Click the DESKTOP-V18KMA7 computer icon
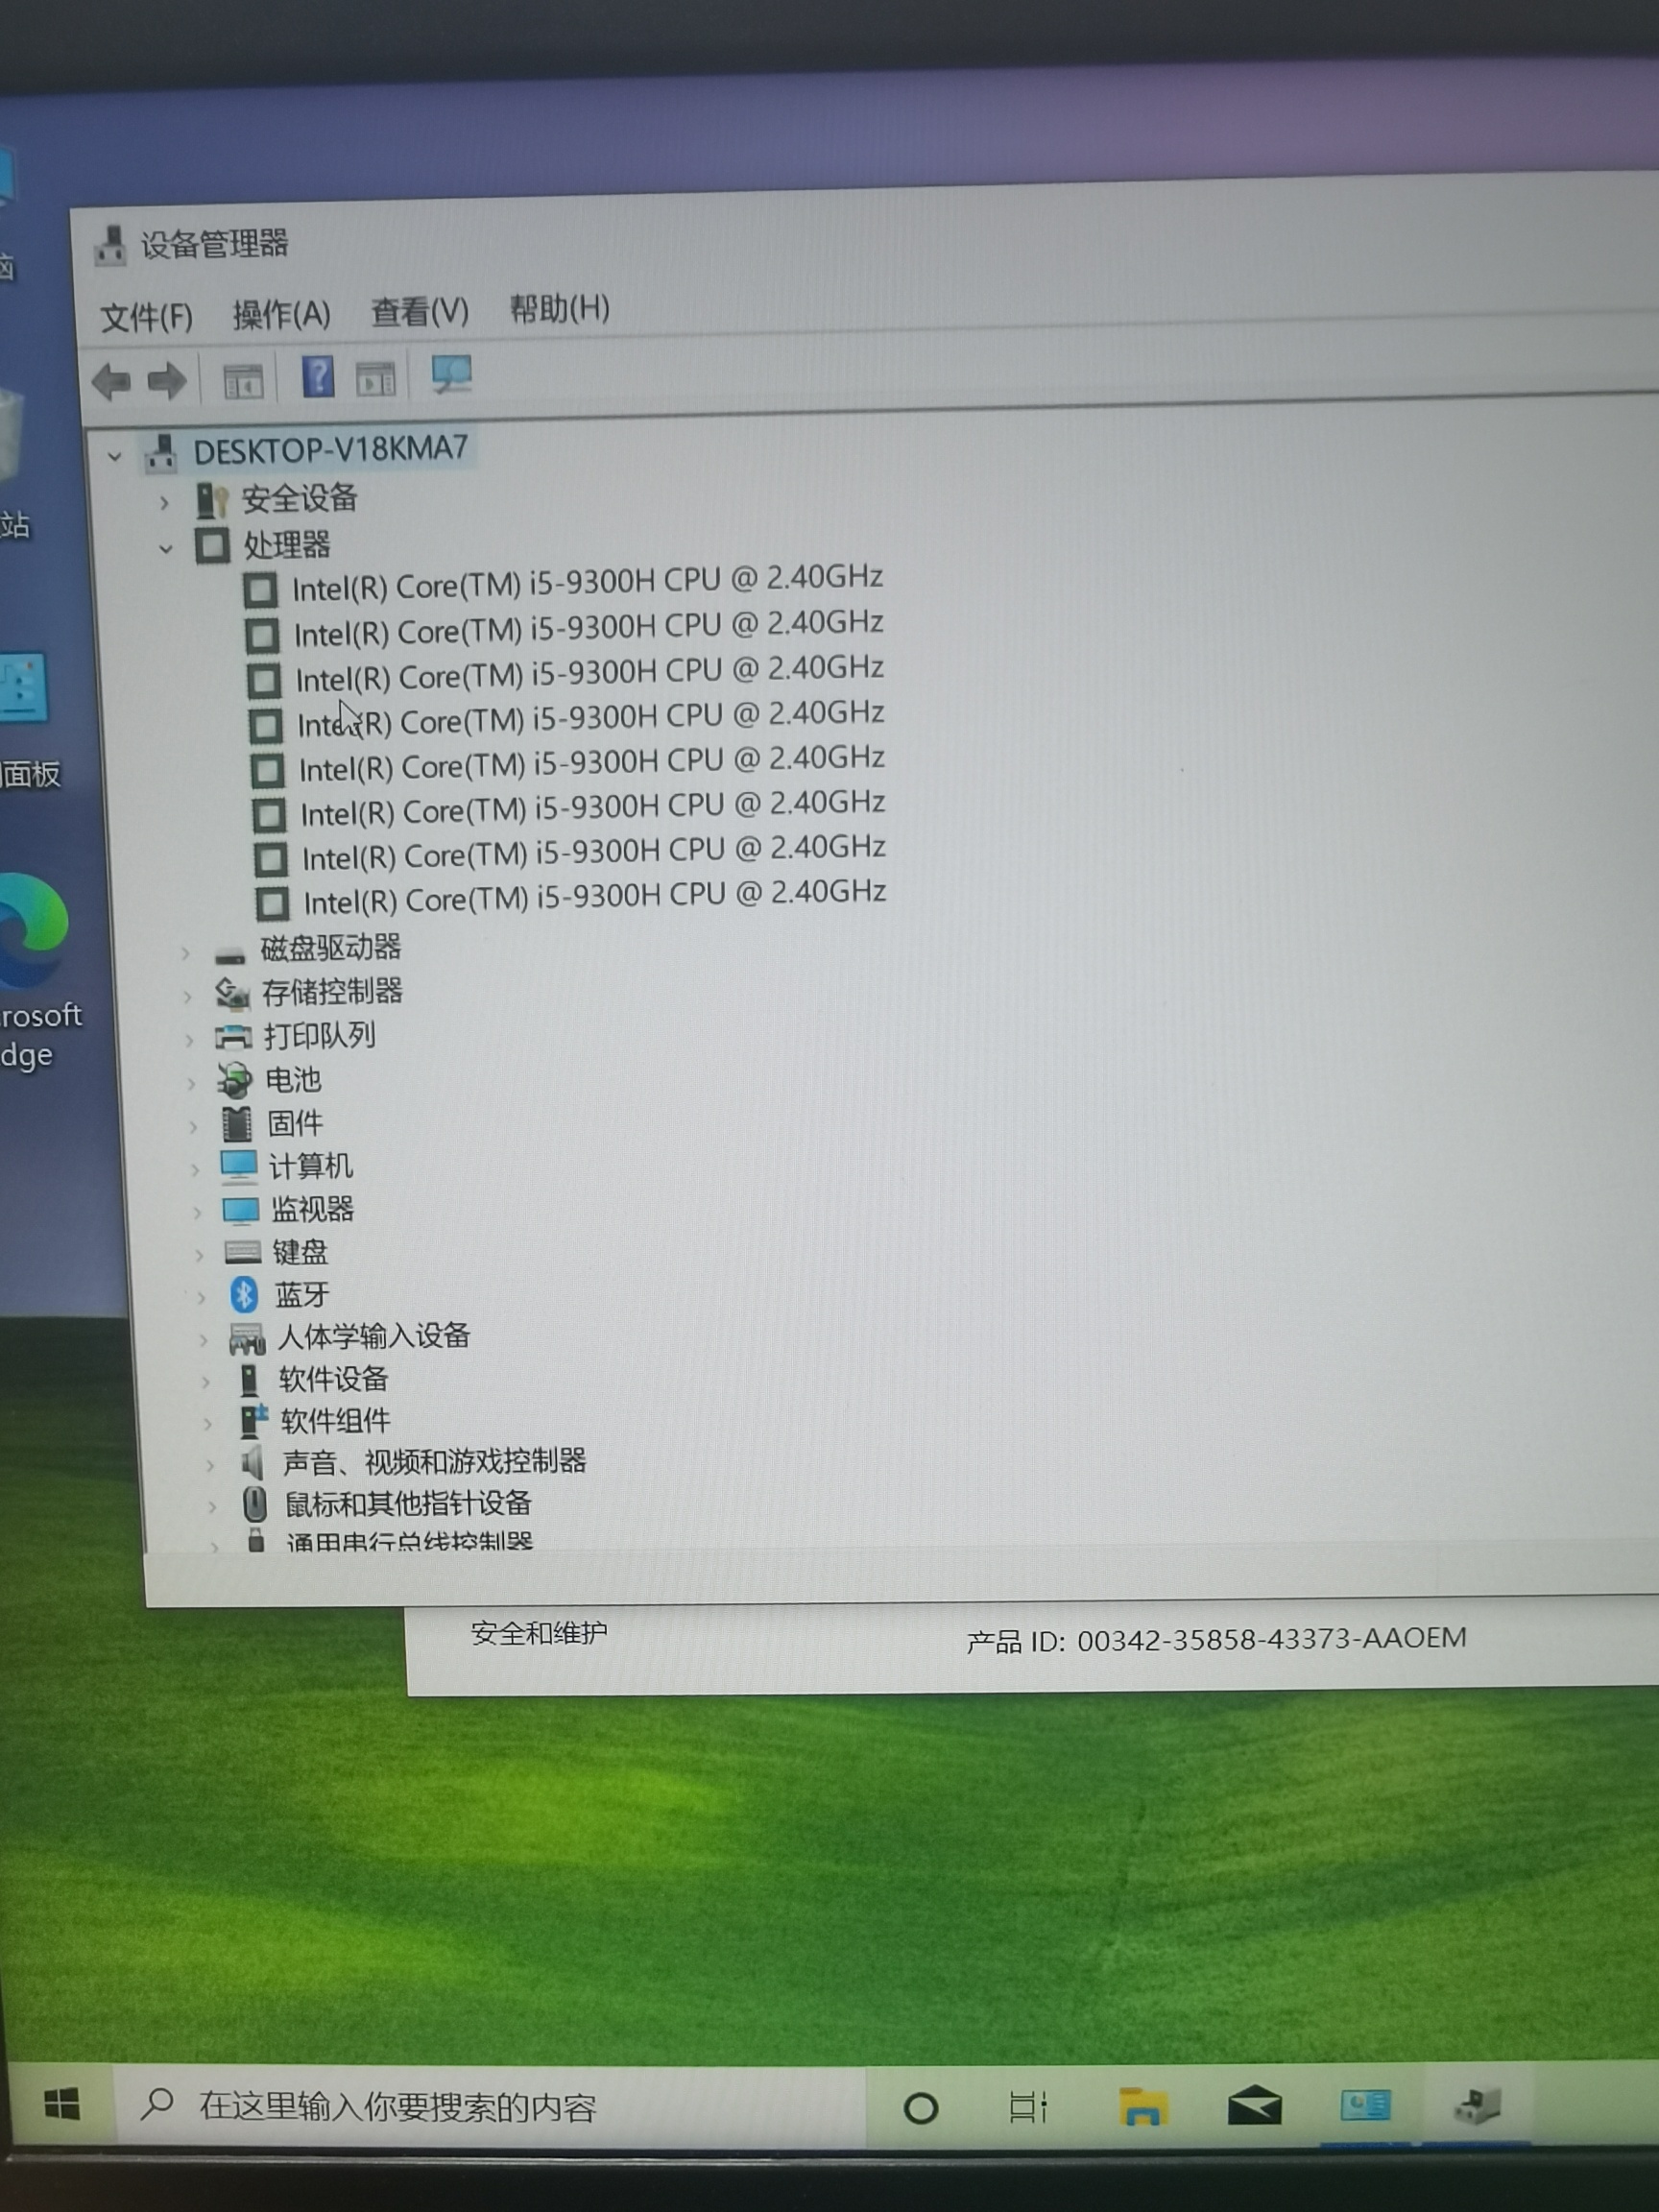The image size is (1659, 2212). pyautogui.click(x=161, y=453)
